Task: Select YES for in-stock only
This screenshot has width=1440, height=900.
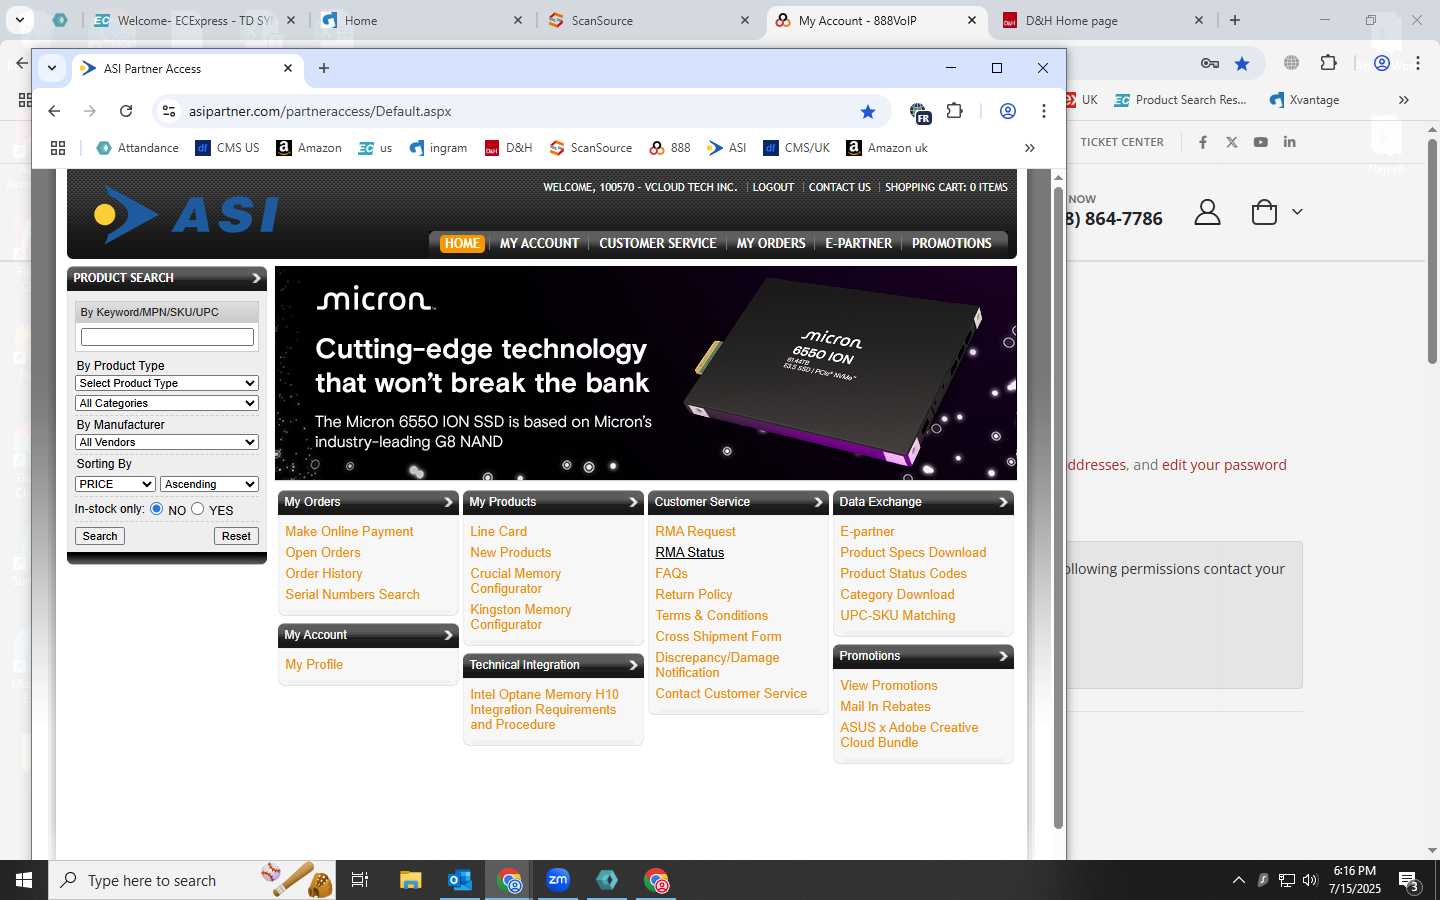Action: 198,509
